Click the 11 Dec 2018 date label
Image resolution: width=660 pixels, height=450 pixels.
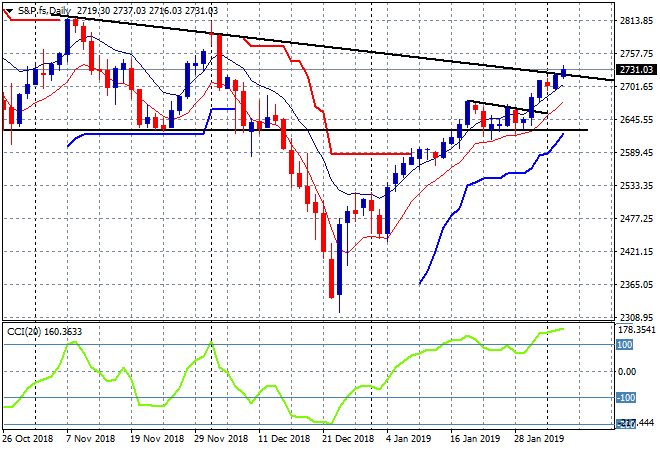[x=284, y=439]
